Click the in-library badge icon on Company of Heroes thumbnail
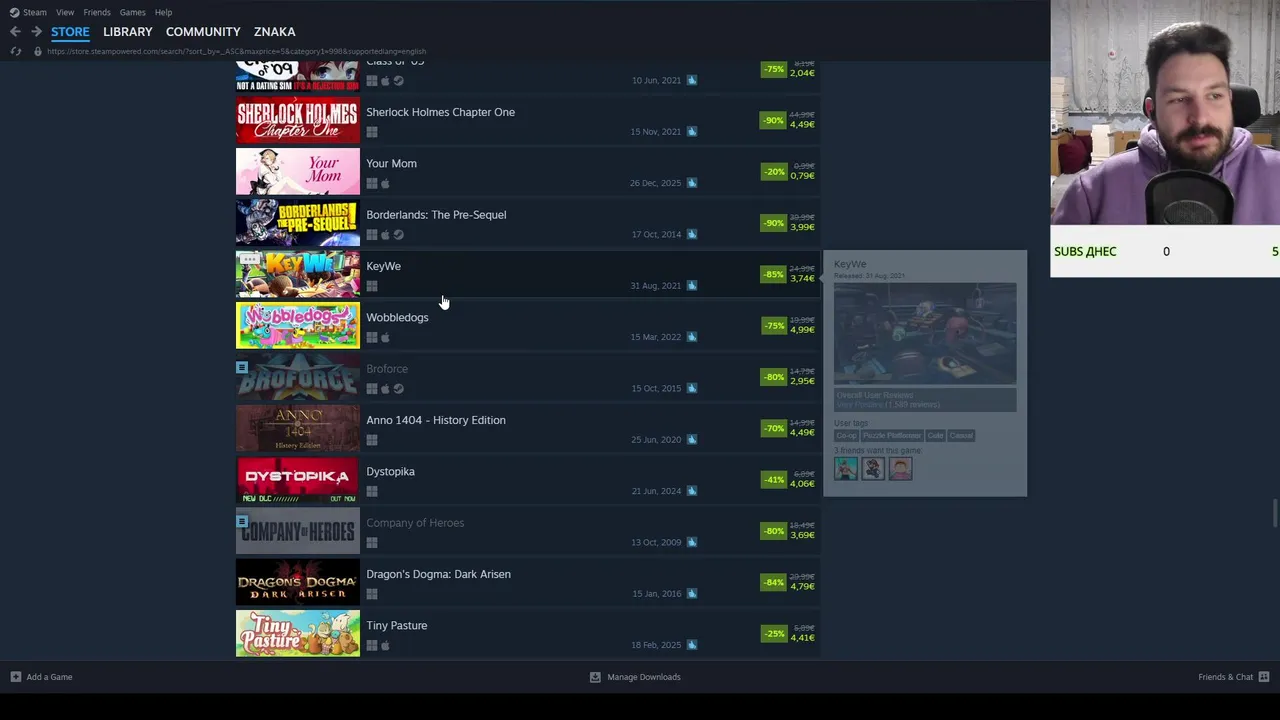The height and width of the screenshot is (720, 1280). 242,521
